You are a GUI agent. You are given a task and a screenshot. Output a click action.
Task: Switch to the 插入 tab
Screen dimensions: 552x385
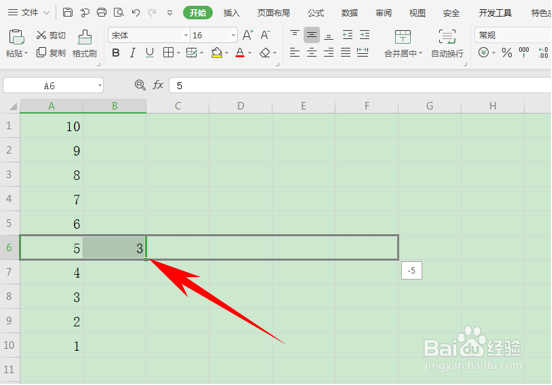point(231,13)
